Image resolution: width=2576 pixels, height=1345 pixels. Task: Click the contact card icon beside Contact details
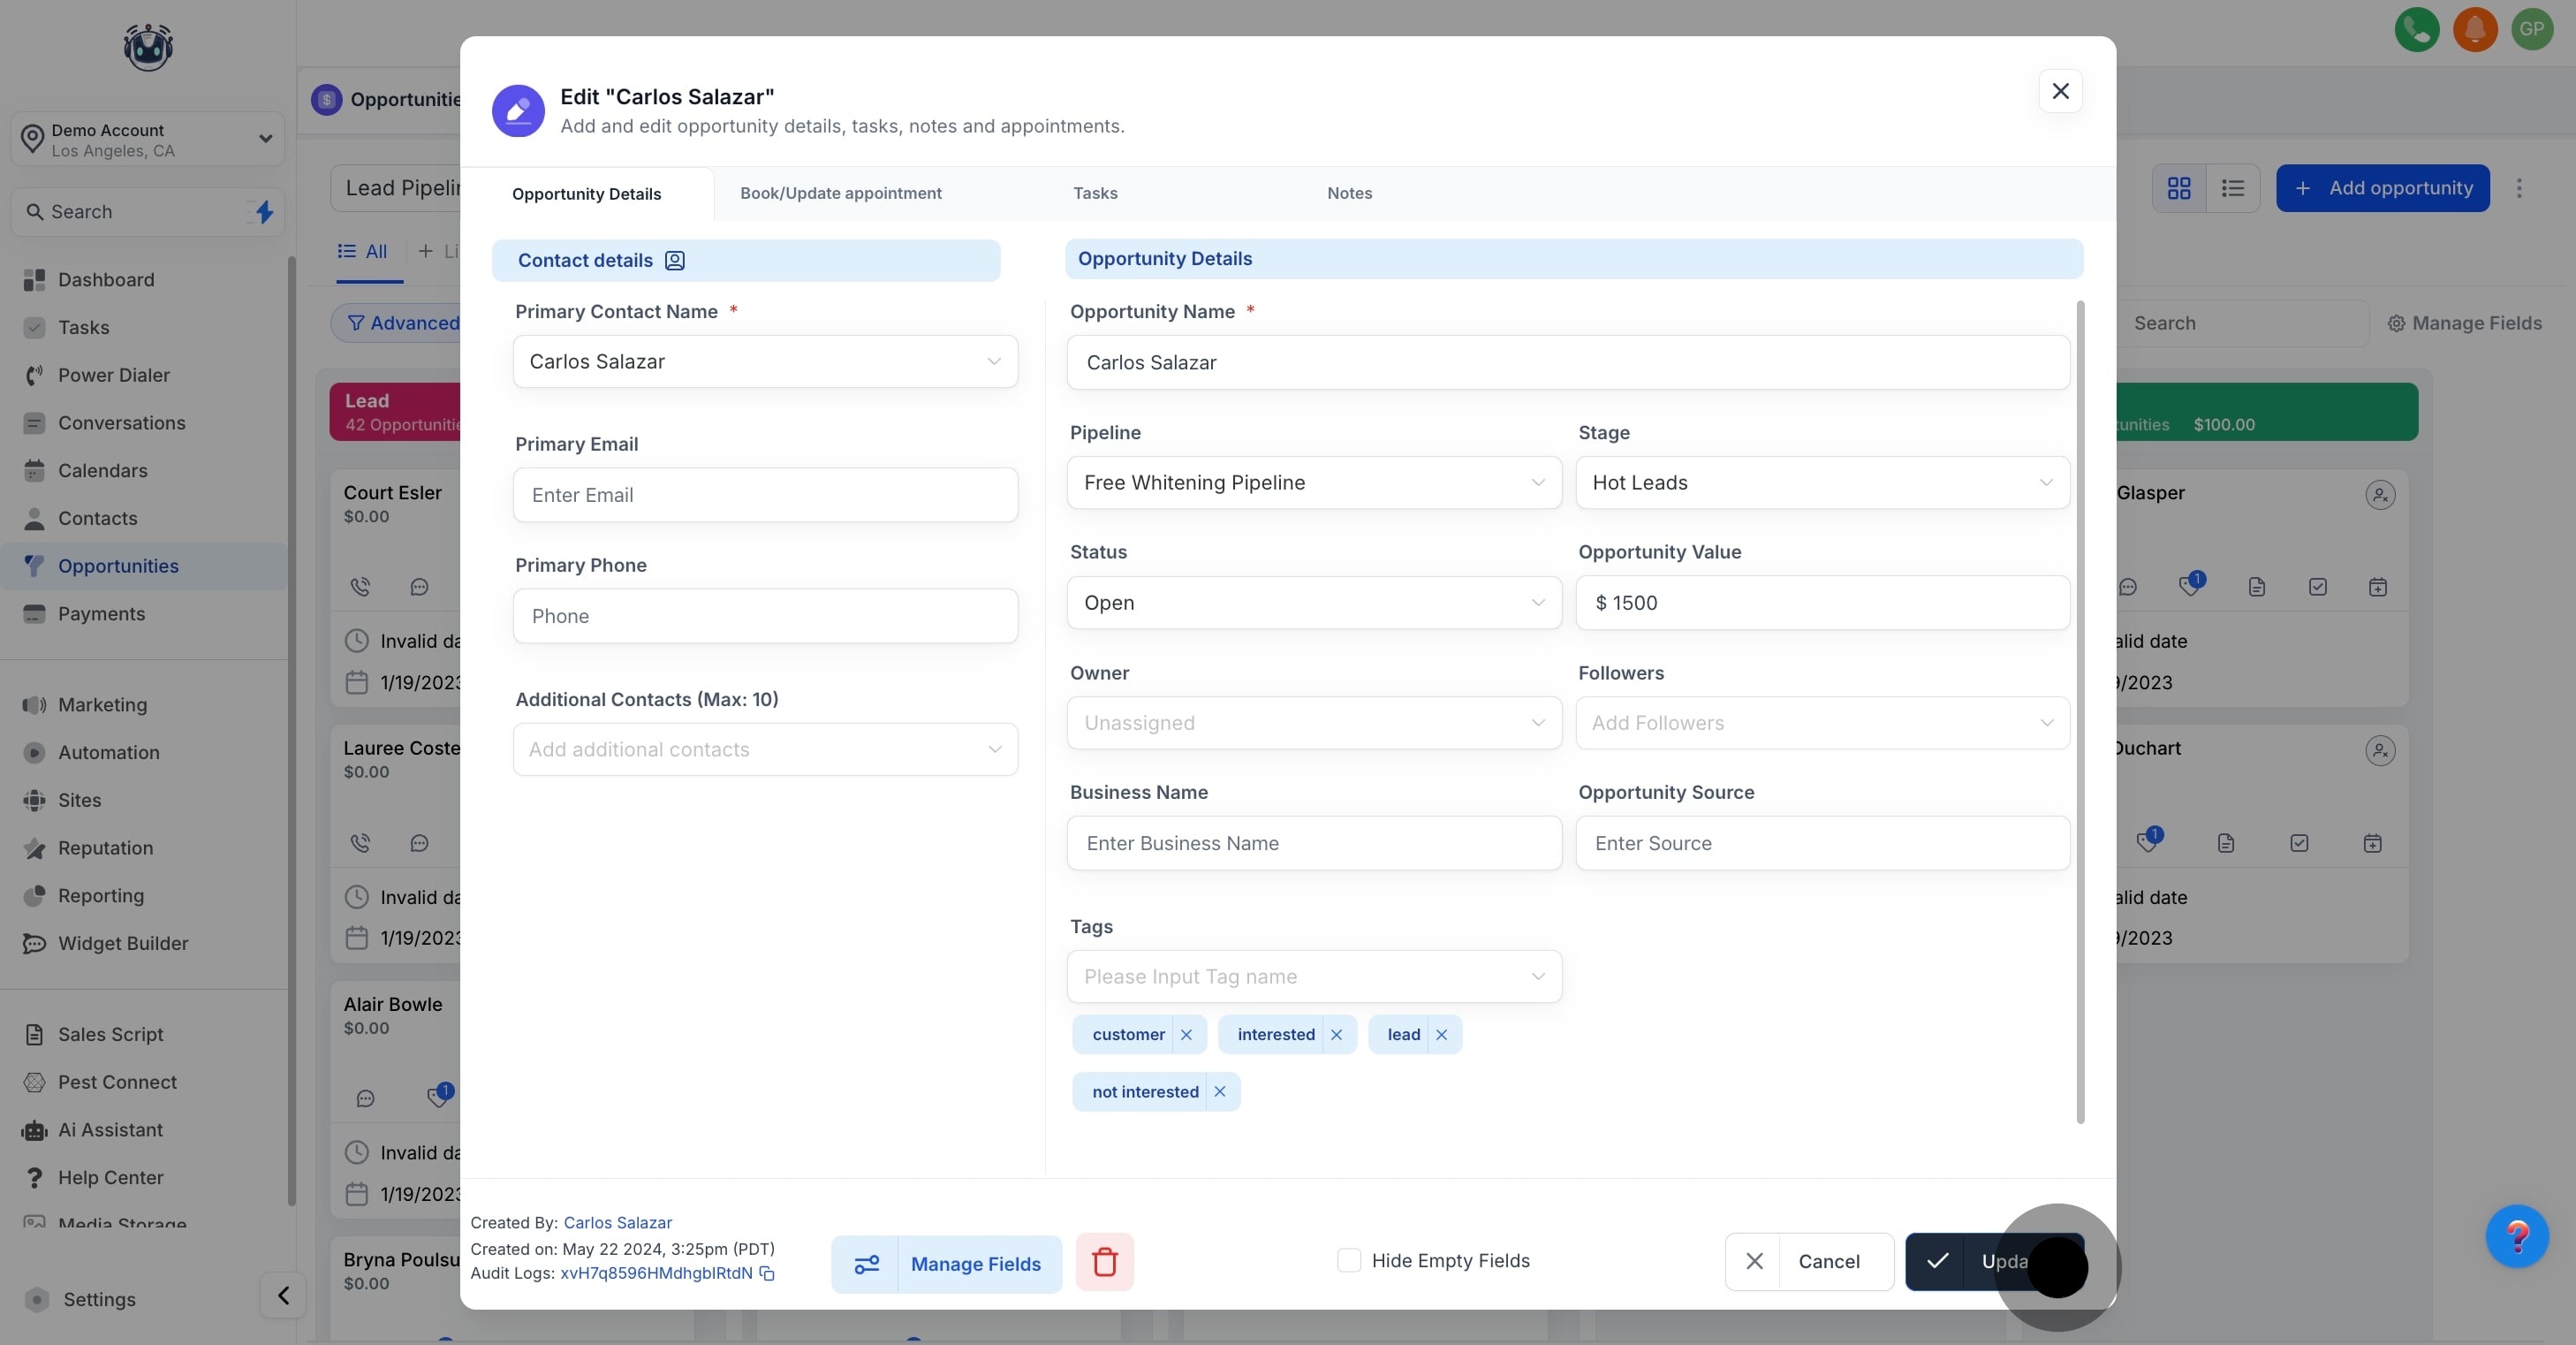click(x=675, y=260)
